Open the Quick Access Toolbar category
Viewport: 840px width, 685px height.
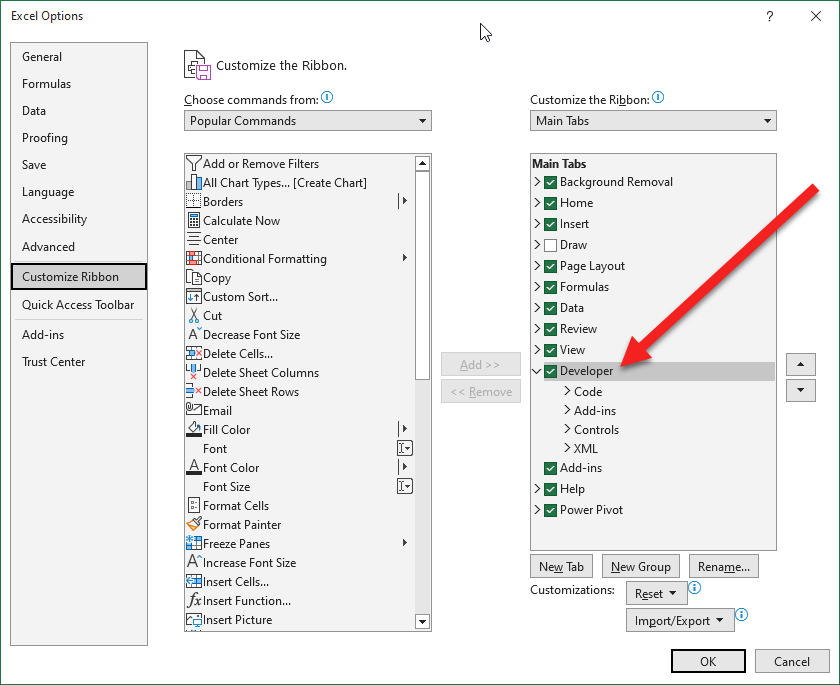point(78,305)
